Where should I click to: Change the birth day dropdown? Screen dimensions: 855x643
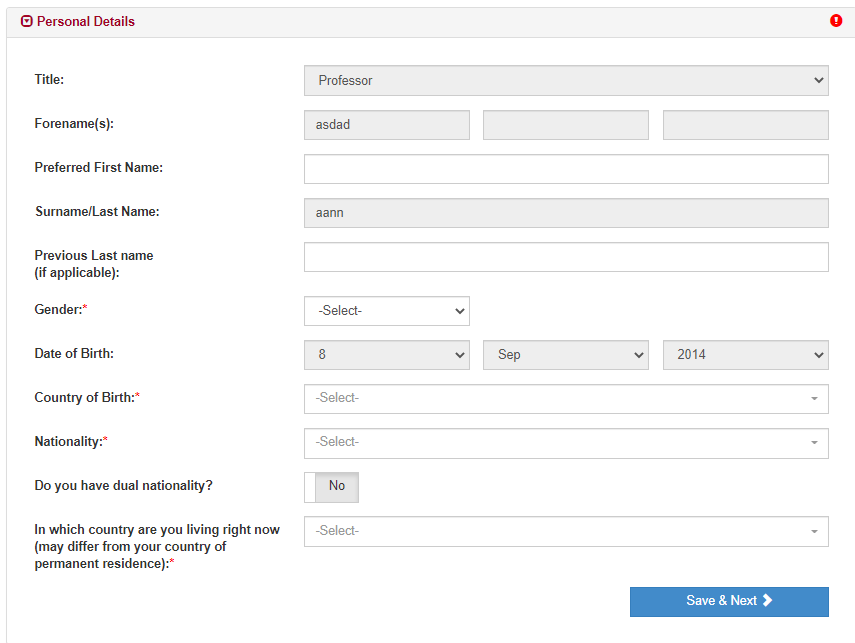tap(386, 355)
